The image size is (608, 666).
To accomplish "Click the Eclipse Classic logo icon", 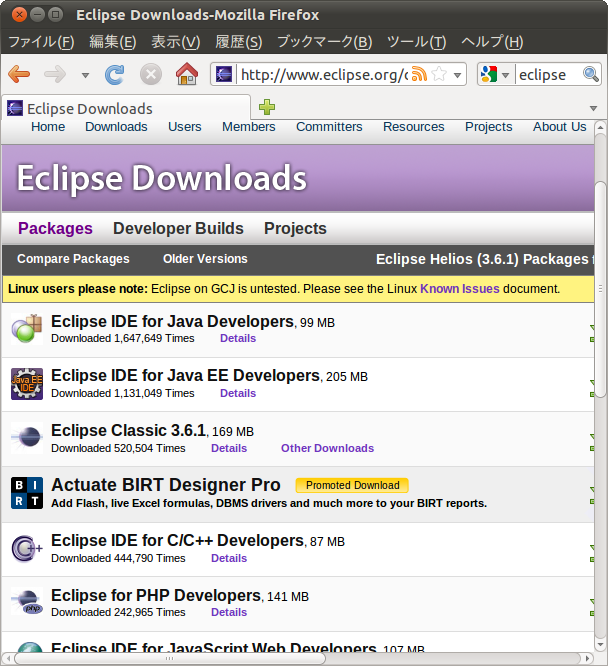I will coord(27,438).
